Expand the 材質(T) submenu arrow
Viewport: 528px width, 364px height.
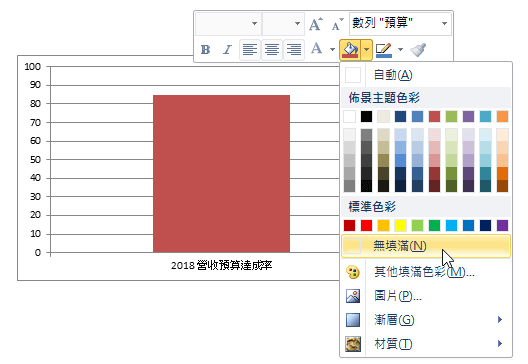point(500,343)
